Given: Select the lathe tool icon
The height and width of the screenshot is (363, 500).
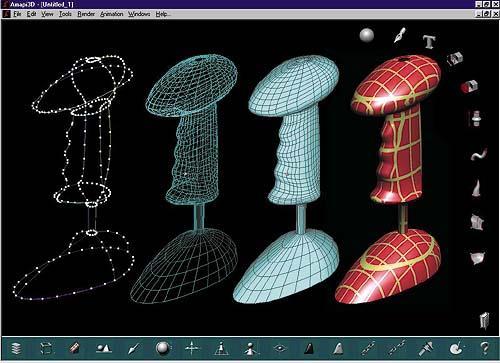Looking at the screenshot, I should 476,118.
